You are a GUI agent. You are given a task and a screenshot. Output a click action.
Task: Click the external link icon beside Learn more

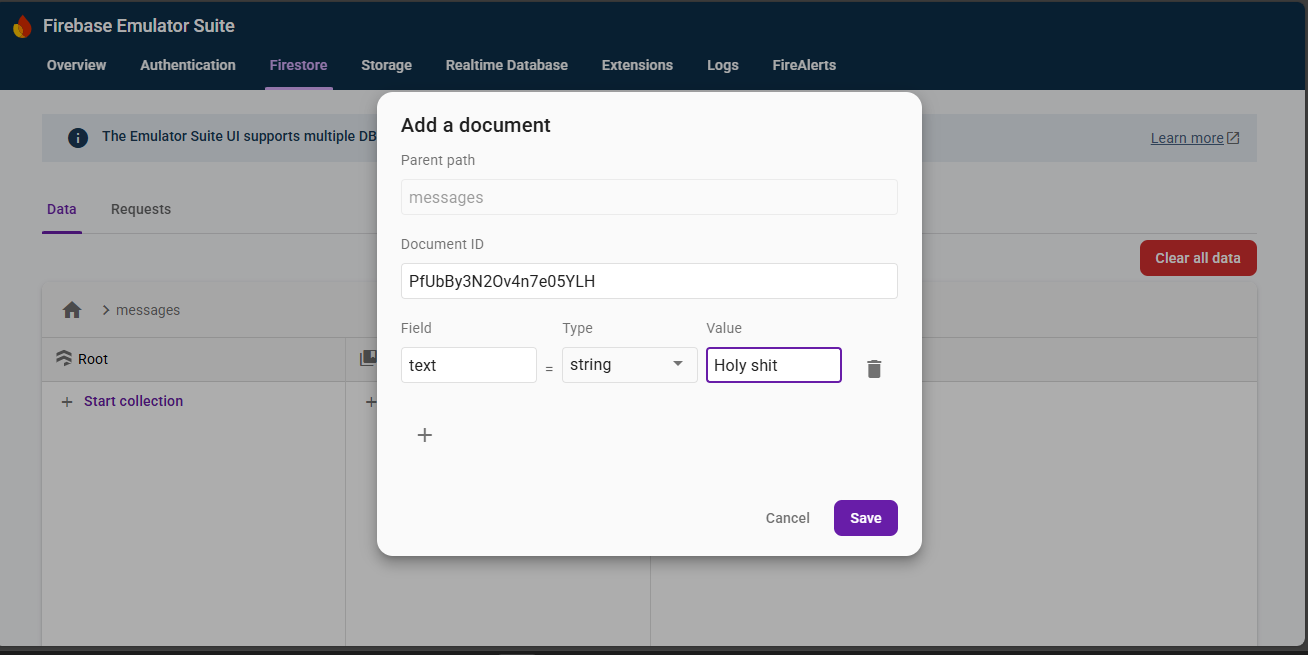[x=1235, y=137]
